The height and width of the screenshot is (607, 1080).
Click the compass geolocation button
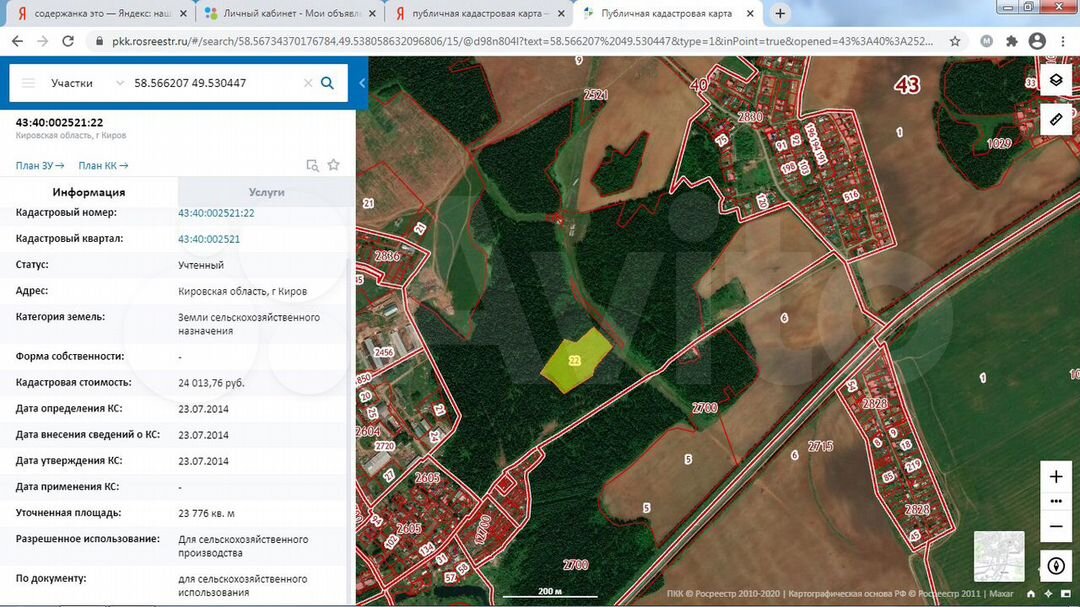[1056, 565]
